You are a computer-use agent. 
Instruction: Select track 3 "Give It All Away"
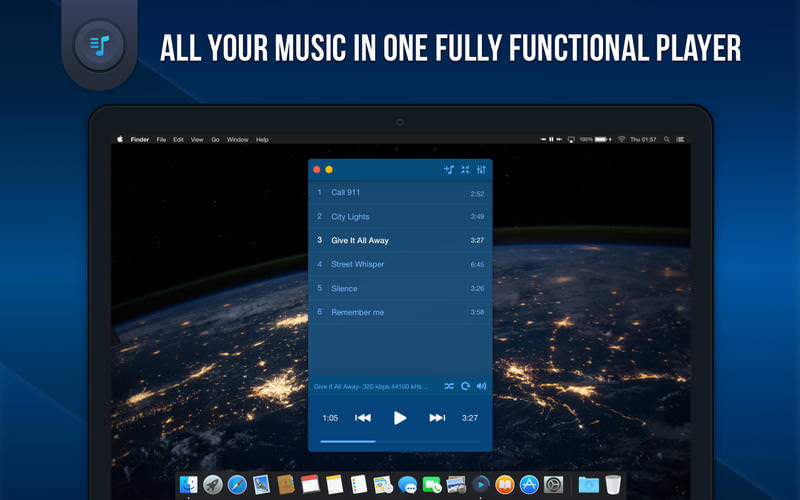[401, 240]
